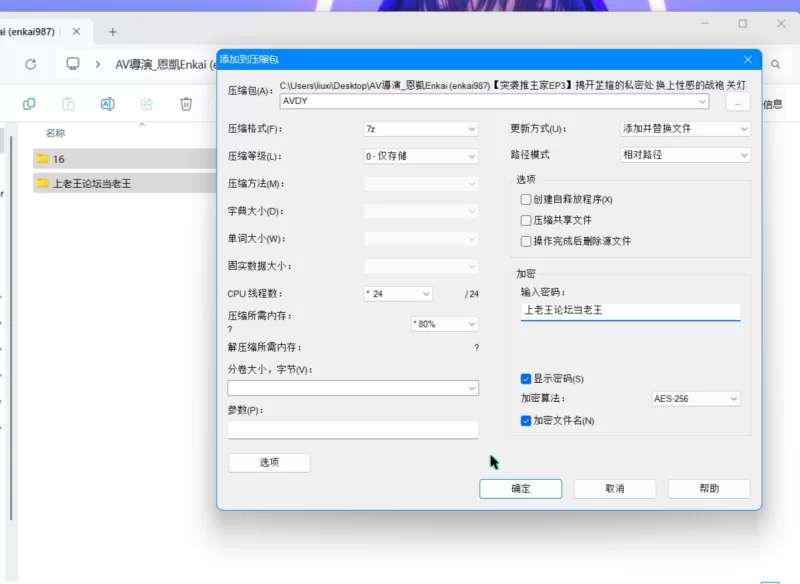
Task: Select 上老王论坛当老王 folder in Explorer
Action: click(x=125, y=183)
